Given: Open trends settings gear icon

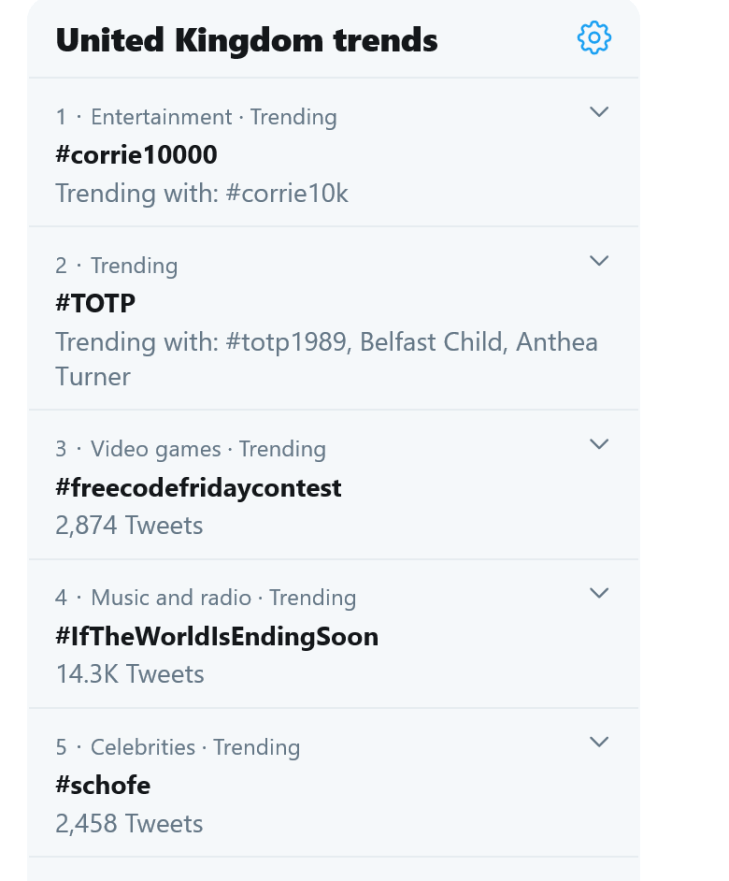Looking at the screenshot, I should tap(594, 38).
